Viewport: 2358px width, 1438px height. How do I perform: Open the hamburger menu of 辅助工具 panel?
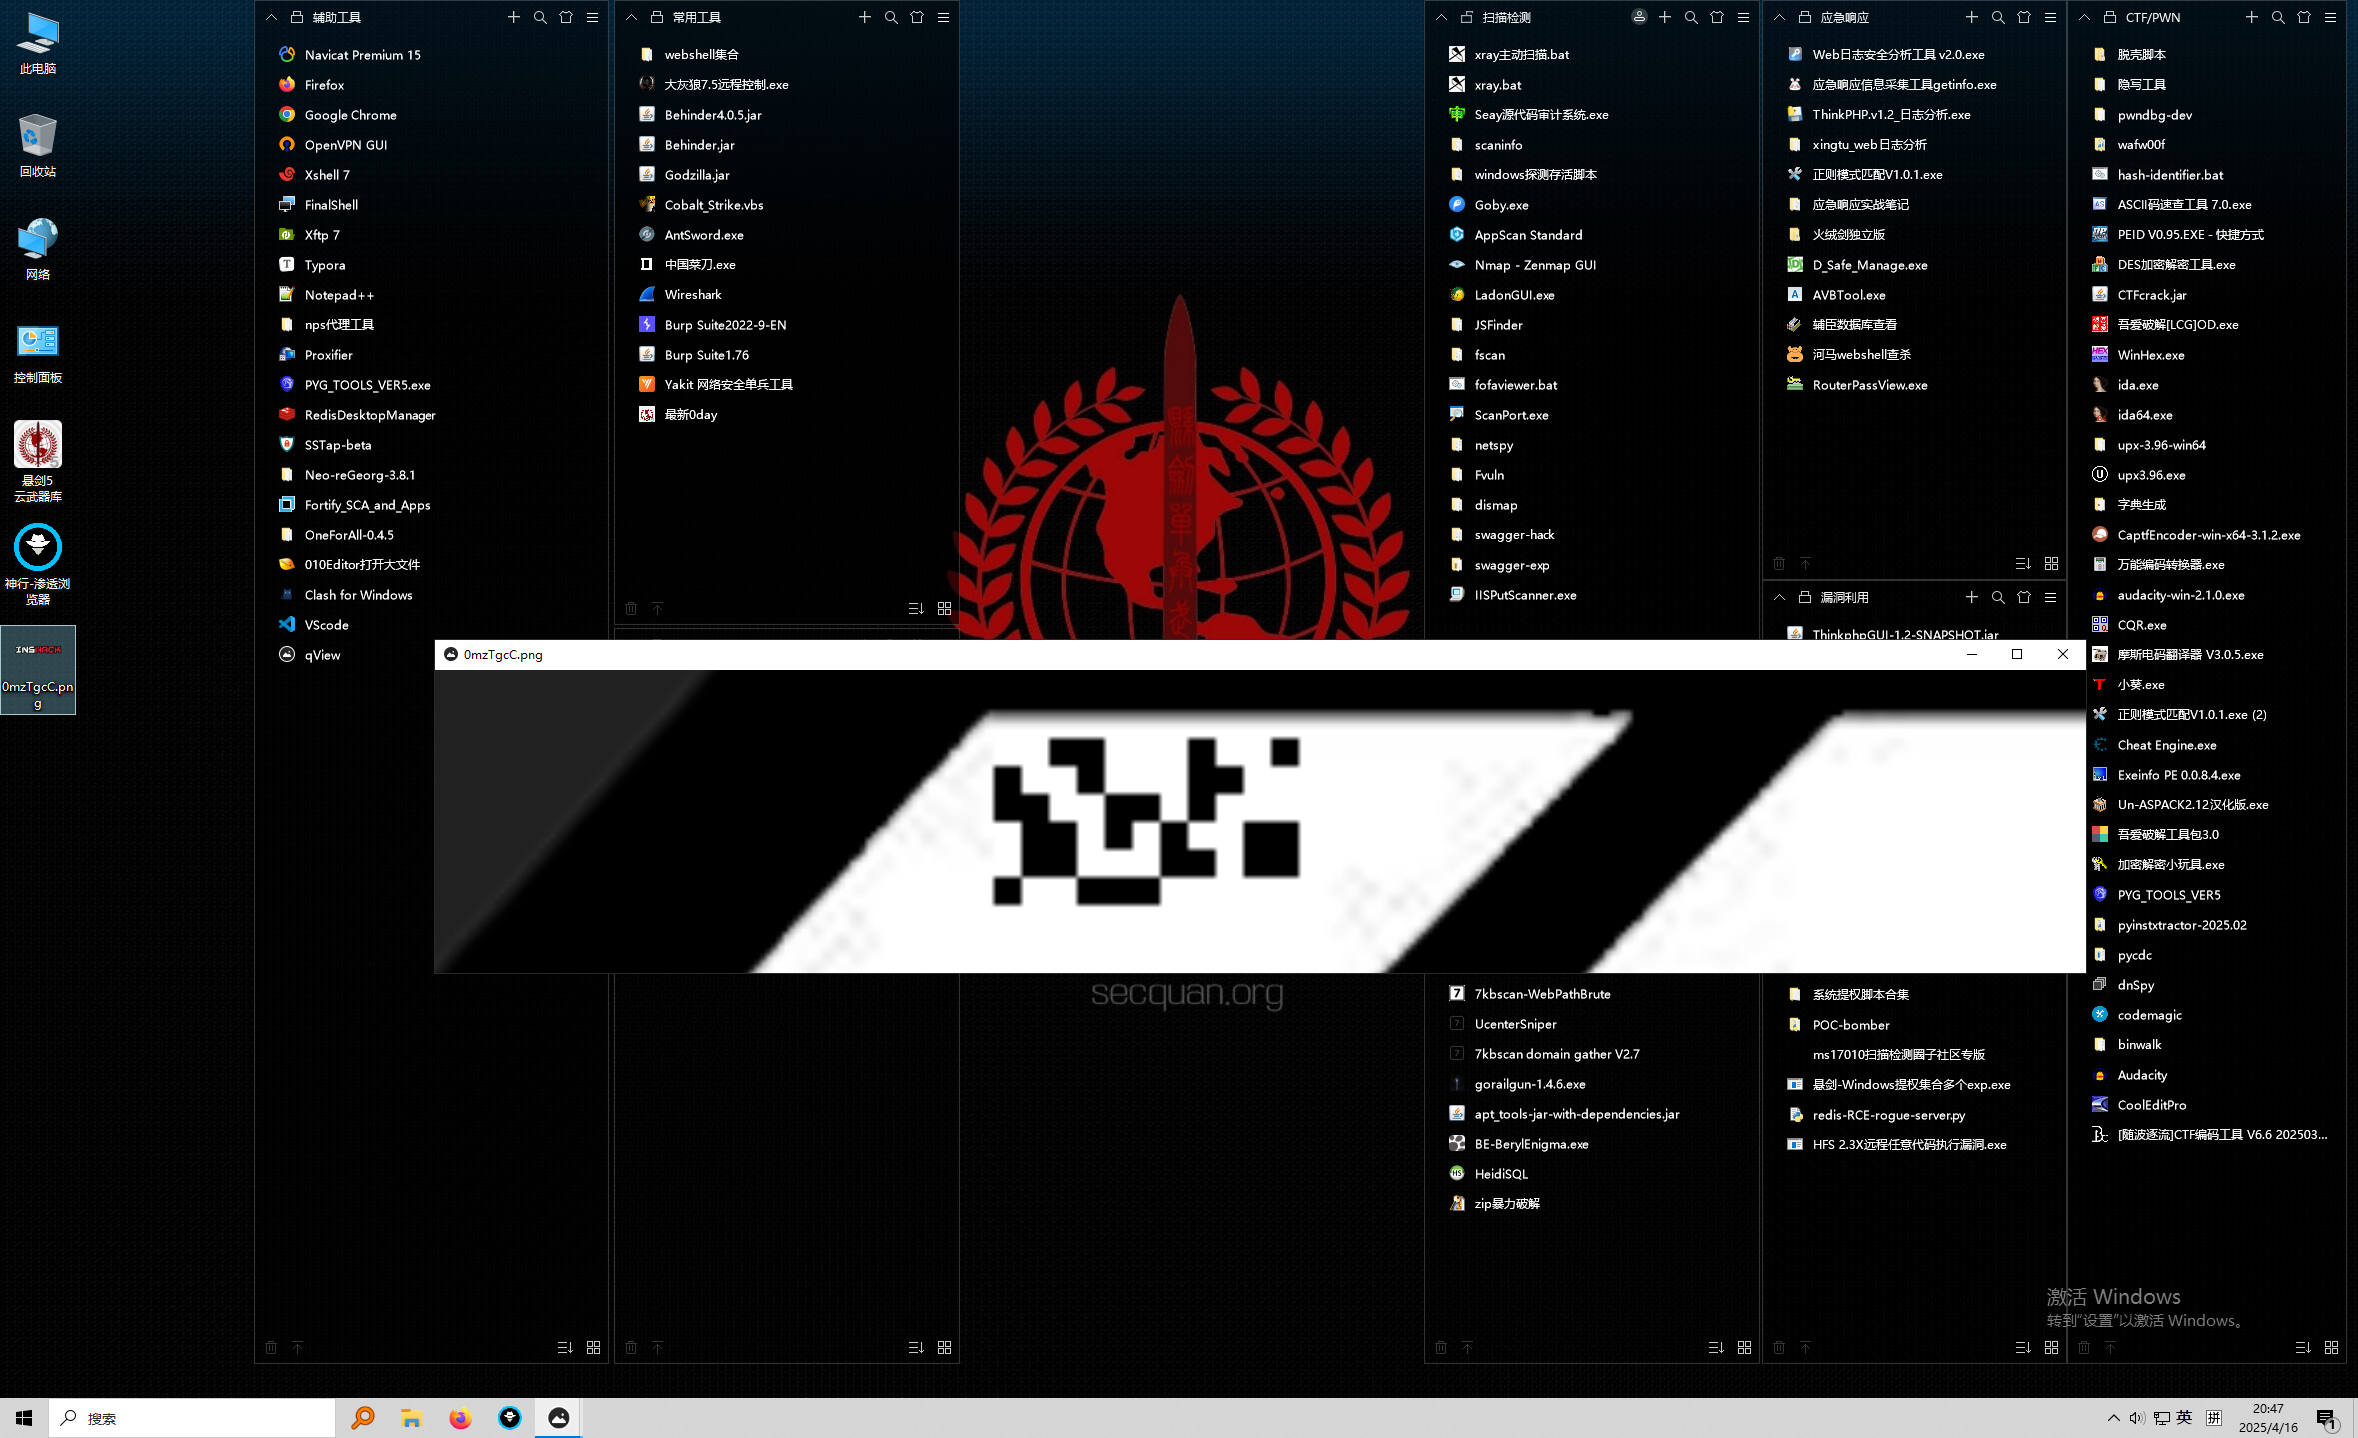pos(592,17)
